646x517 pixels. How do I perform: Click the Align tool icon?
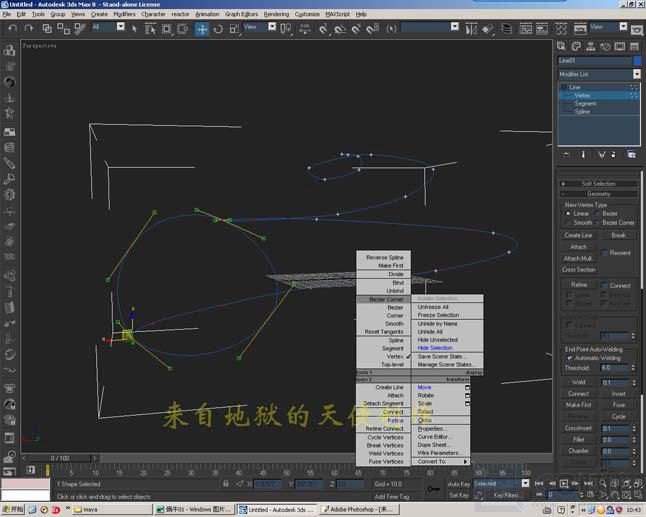coord(487,29)
